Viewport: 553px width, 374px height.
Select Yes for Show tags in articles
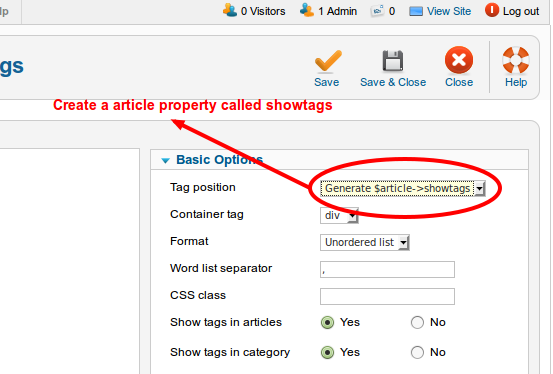click(x=327, y=322)
